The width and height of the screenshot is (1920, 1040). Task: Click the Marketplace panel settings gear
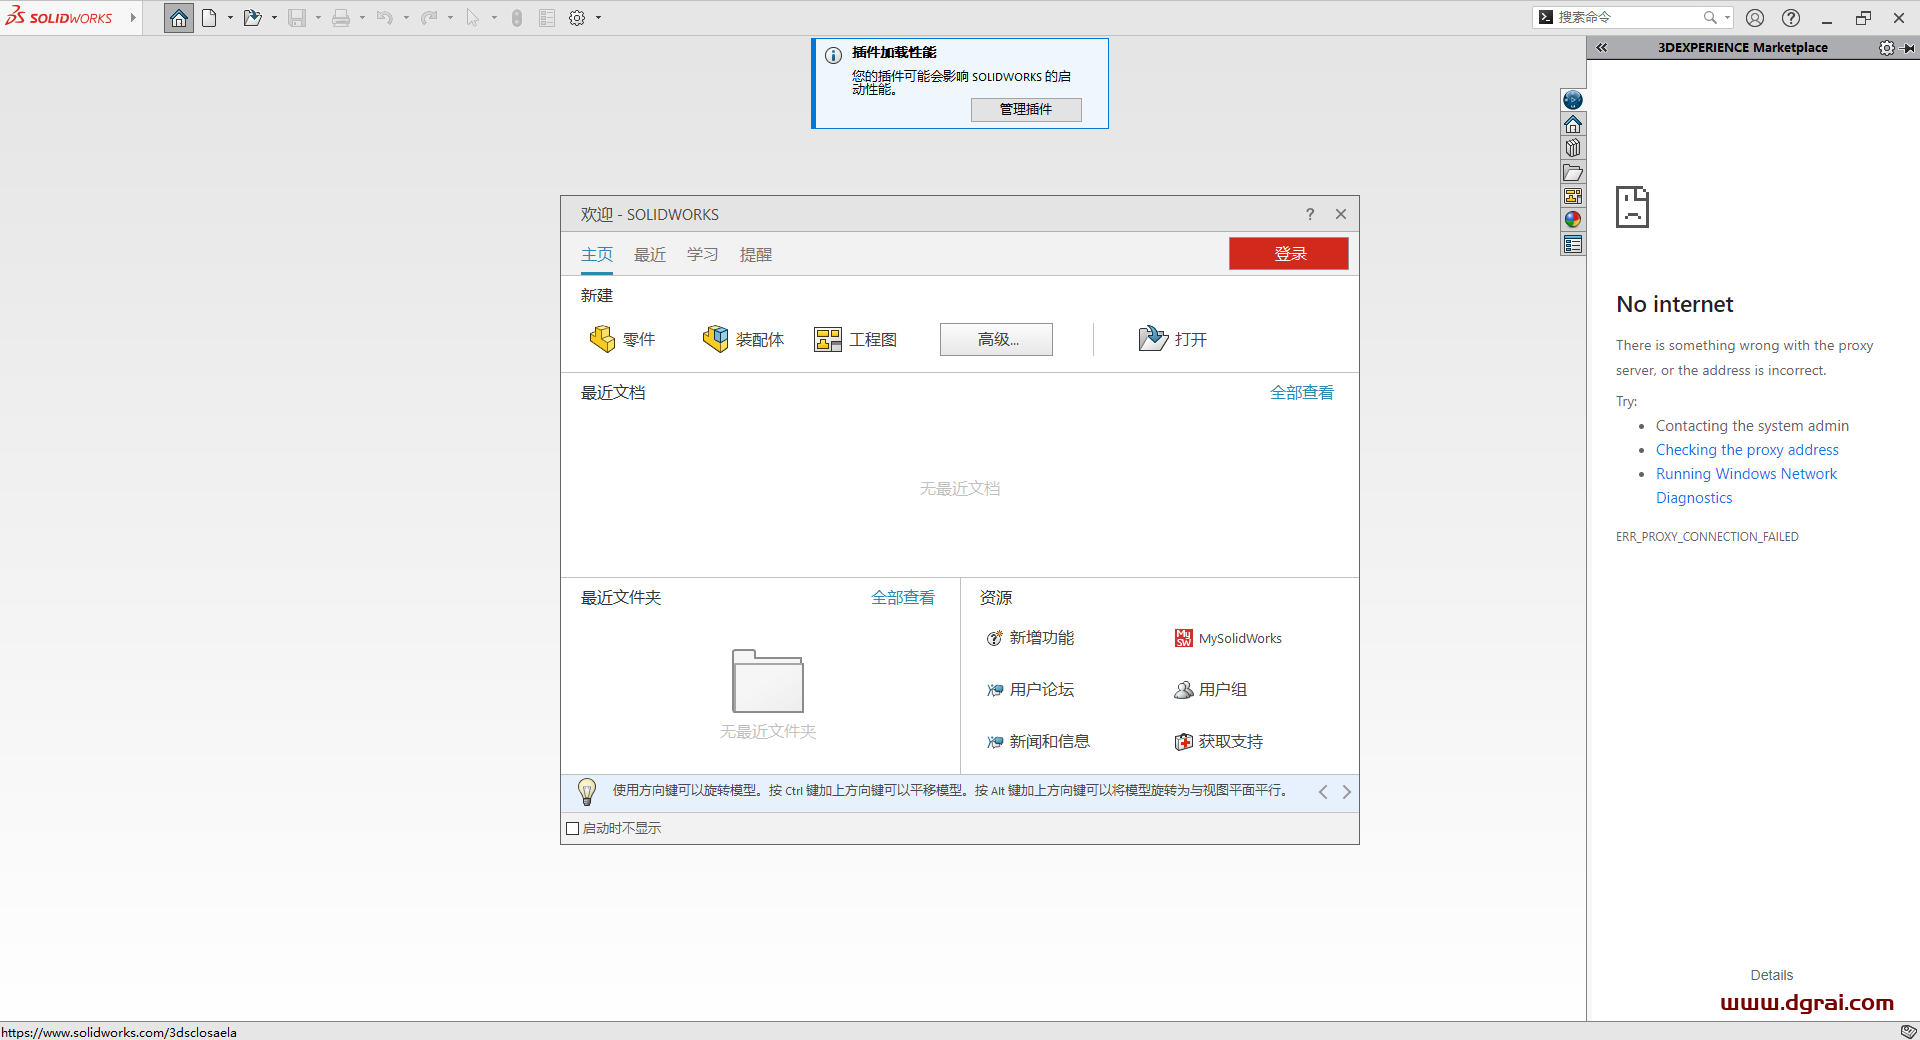(1886, 48)
